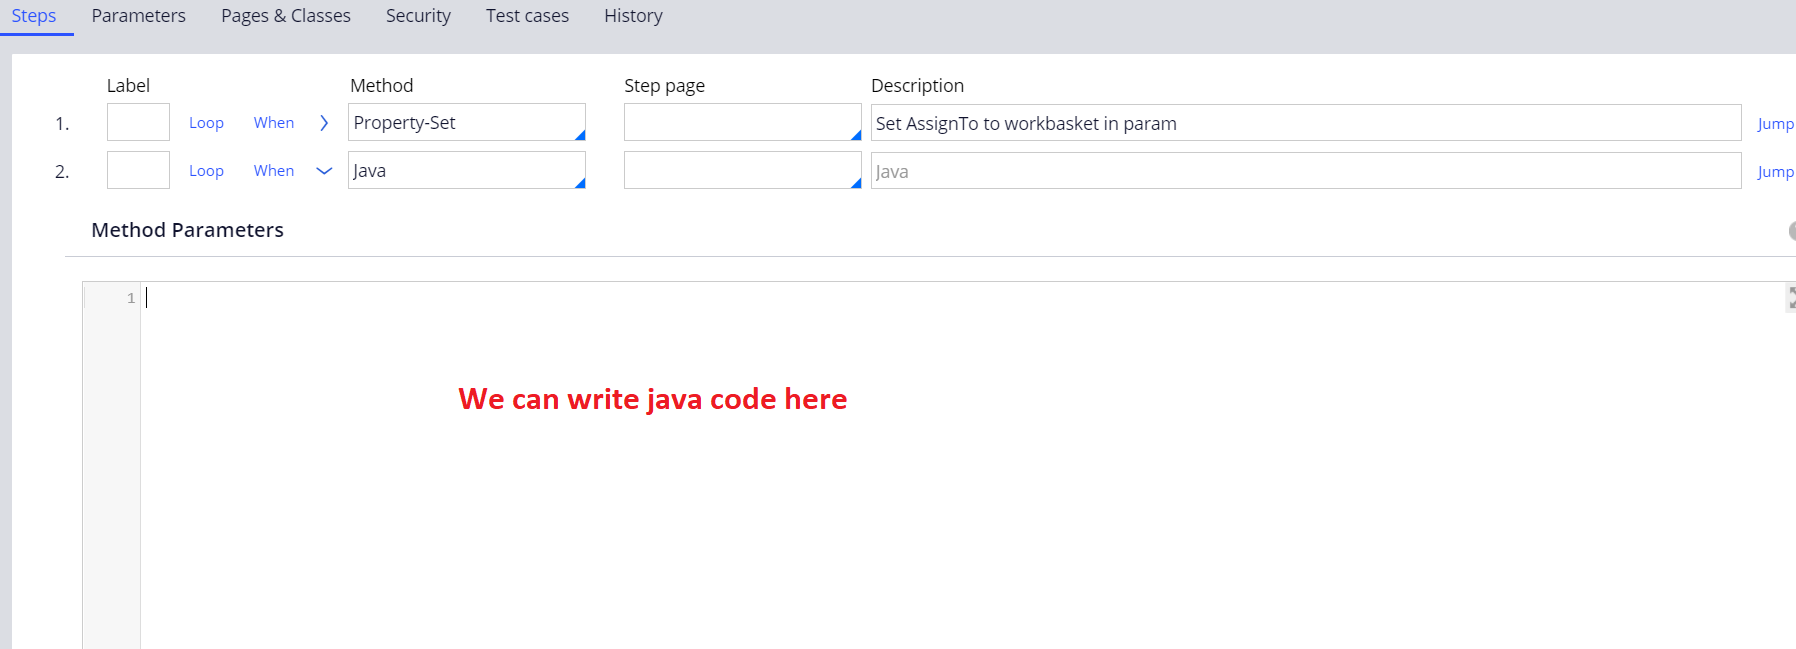1796x649 pixels.
Task: Open the step 1 Step page dropdown triangle
Action: click(x=855, y=135)
